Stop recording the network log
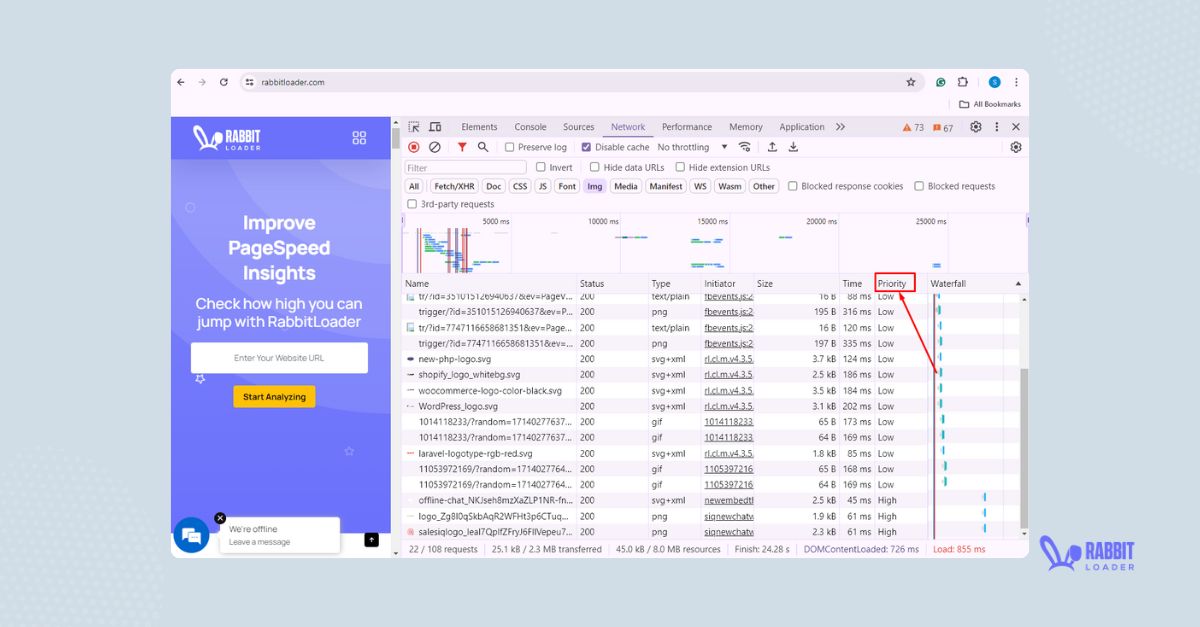This screenshot has height=627, width=1200. (x=414, y=146)
